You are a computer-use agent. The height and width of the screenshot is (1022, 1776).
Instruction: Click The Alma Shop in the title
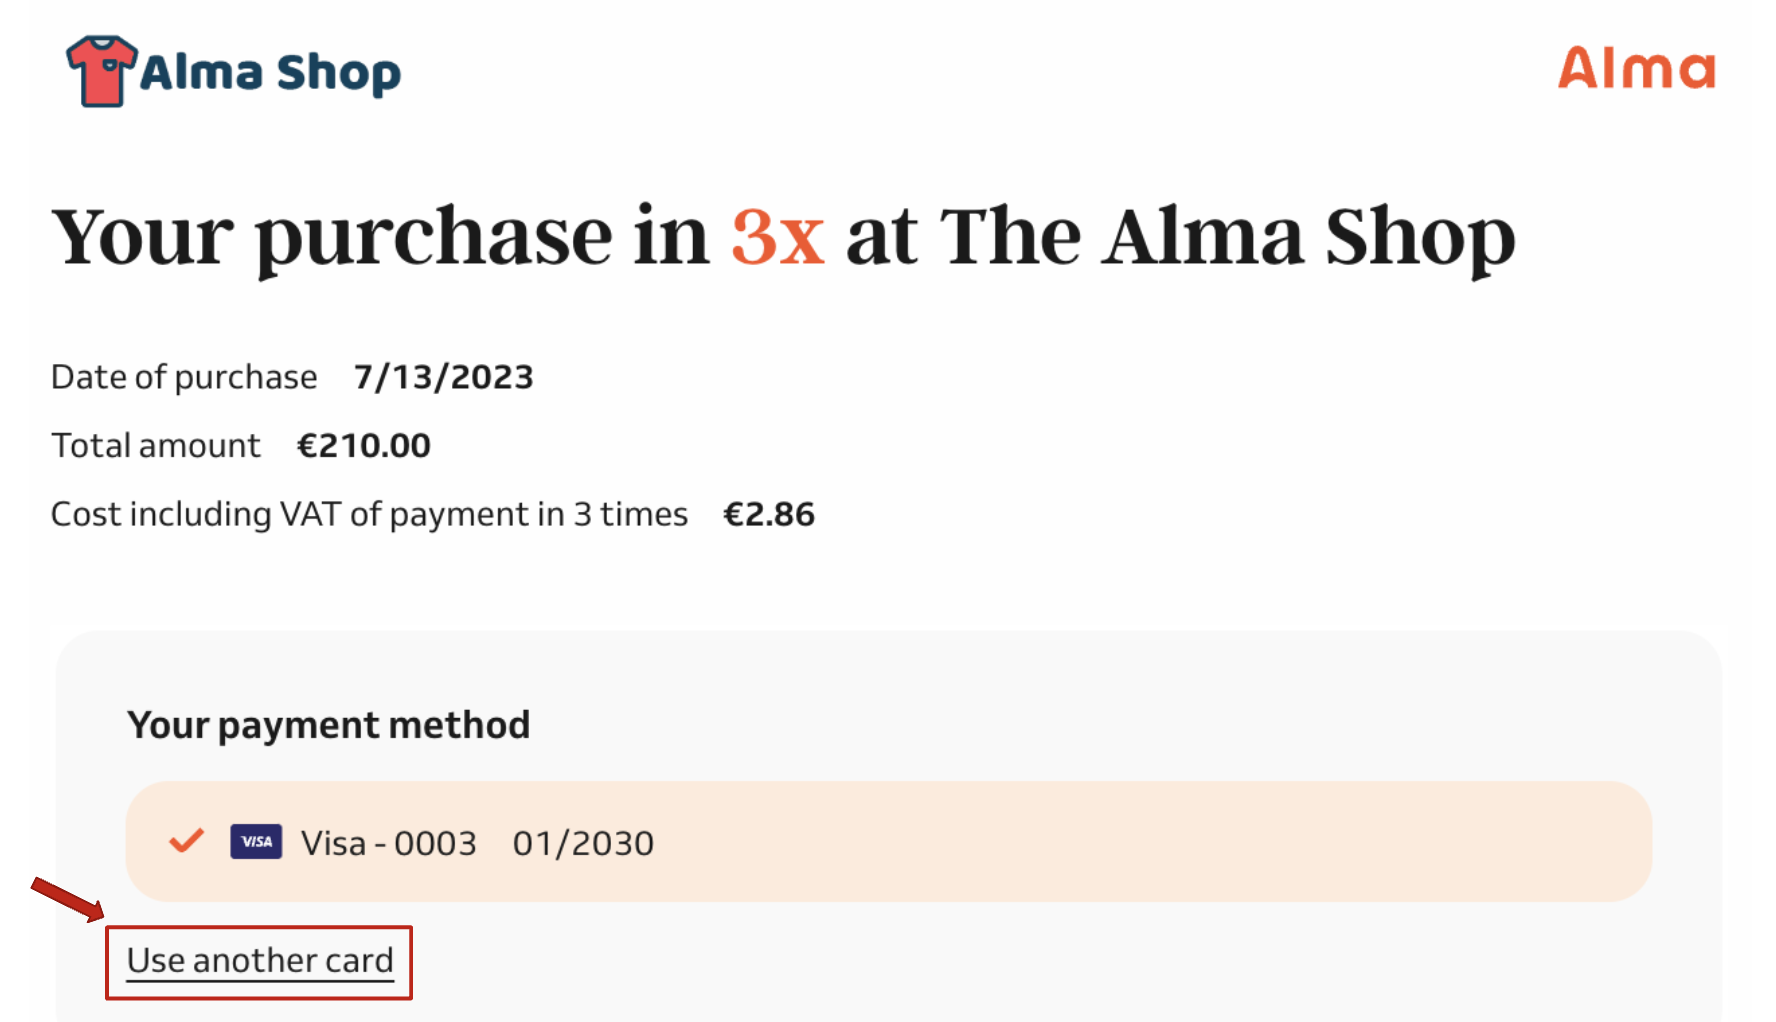tap(1227, 237)
